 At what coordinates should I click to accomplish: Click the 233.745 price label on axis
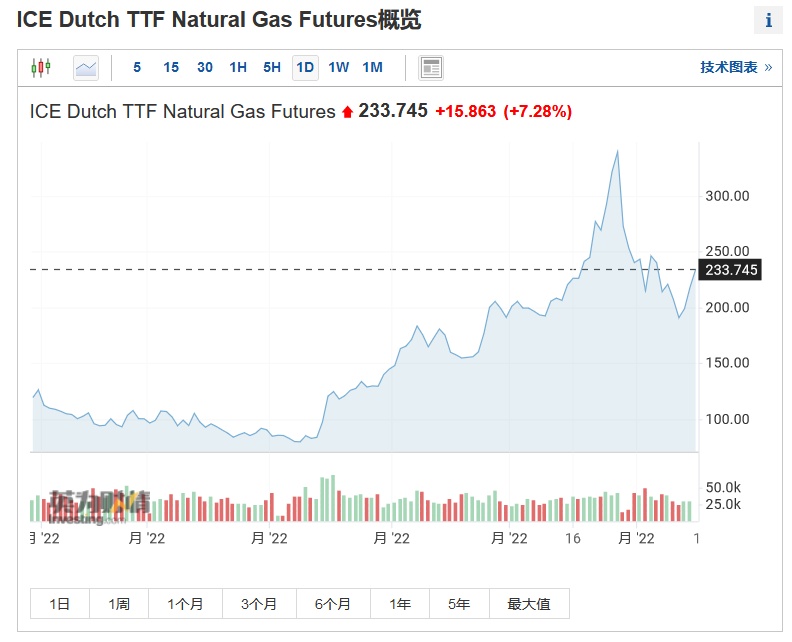pos(731,270)
